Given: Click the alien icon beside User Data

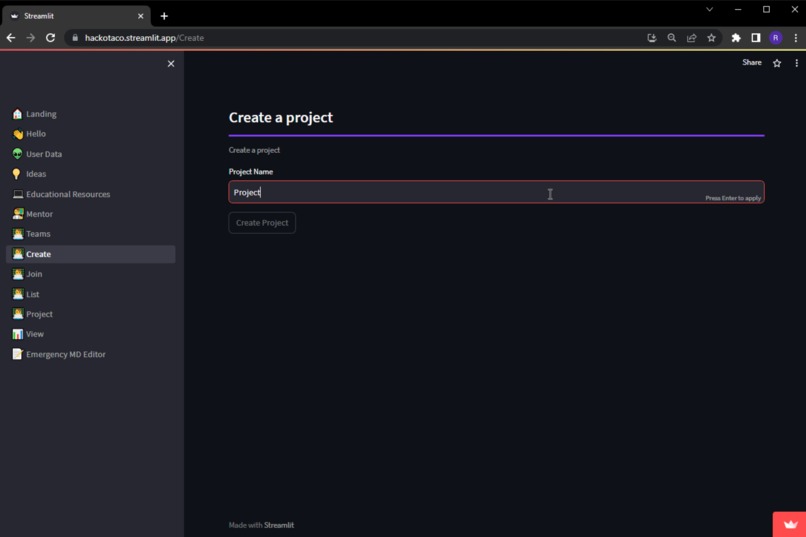Looking at the screenshot, I should click(17, 154).
